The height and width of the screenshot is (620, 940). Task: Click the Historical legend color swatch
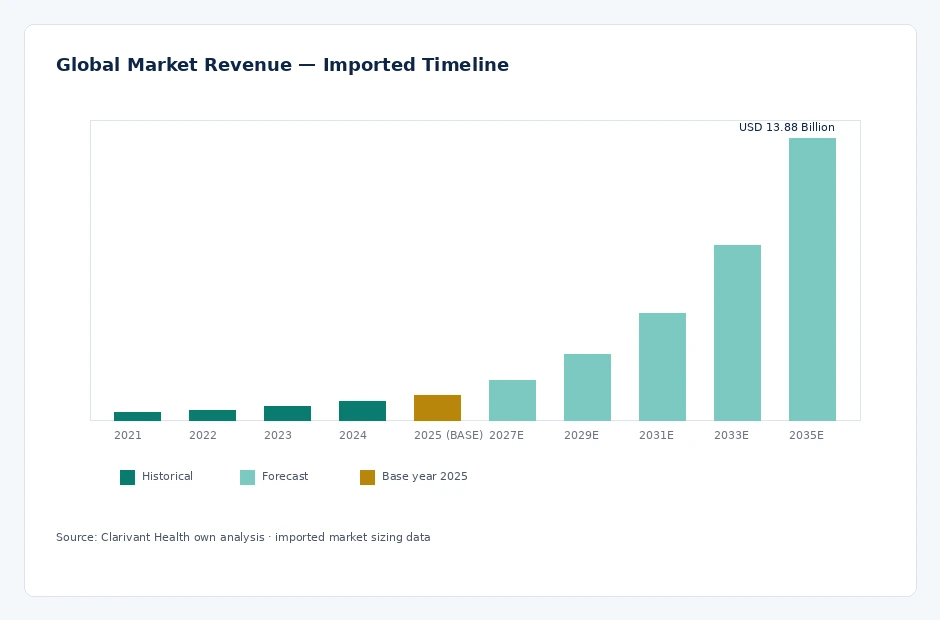click(128, 477)
